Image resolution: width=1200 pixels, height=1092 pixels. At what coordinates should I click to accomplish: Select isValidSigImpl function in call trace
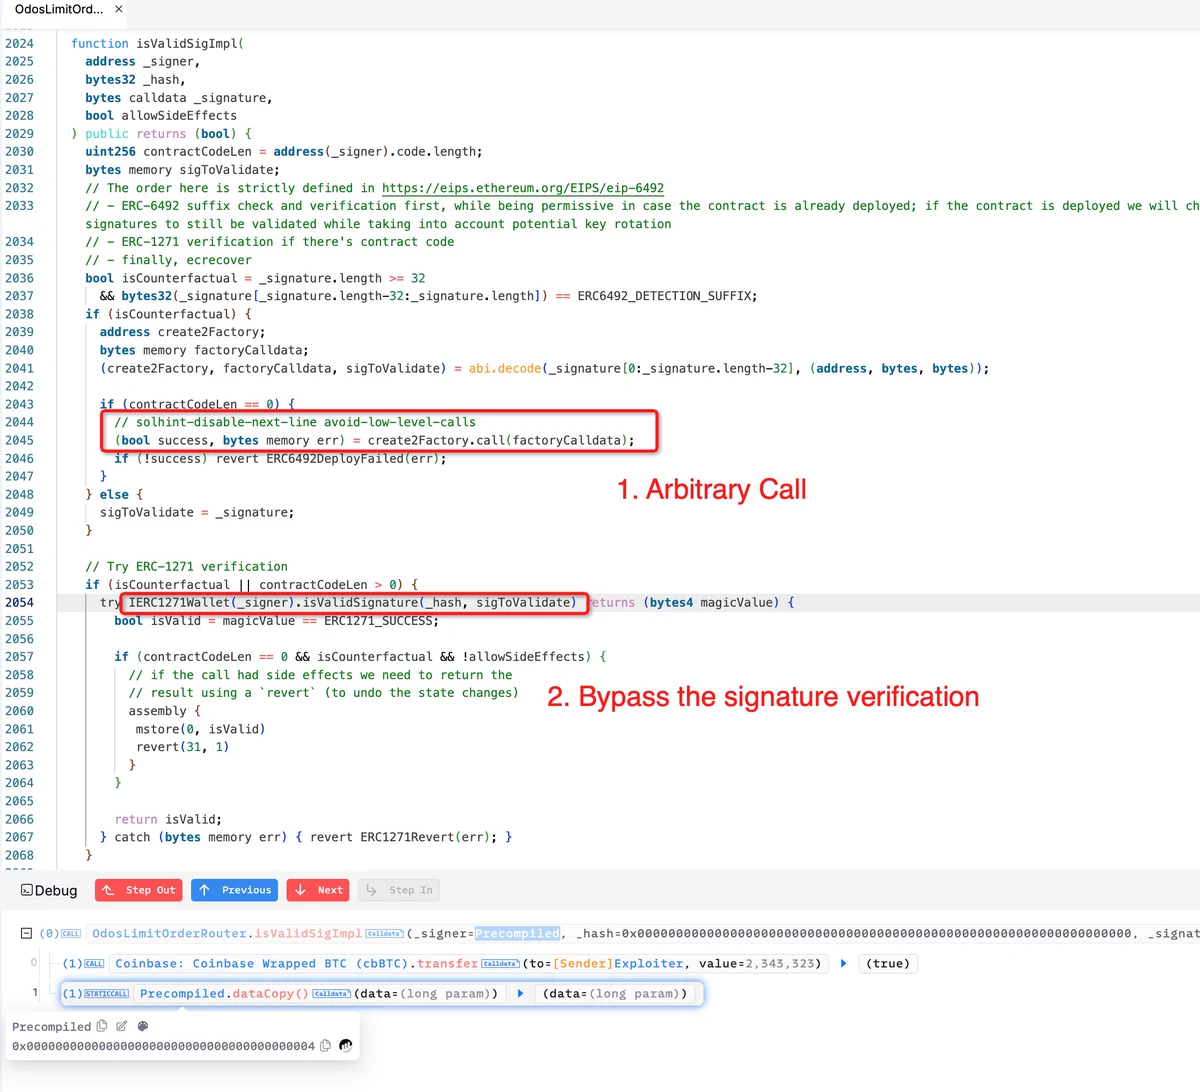tap(309, 934)
